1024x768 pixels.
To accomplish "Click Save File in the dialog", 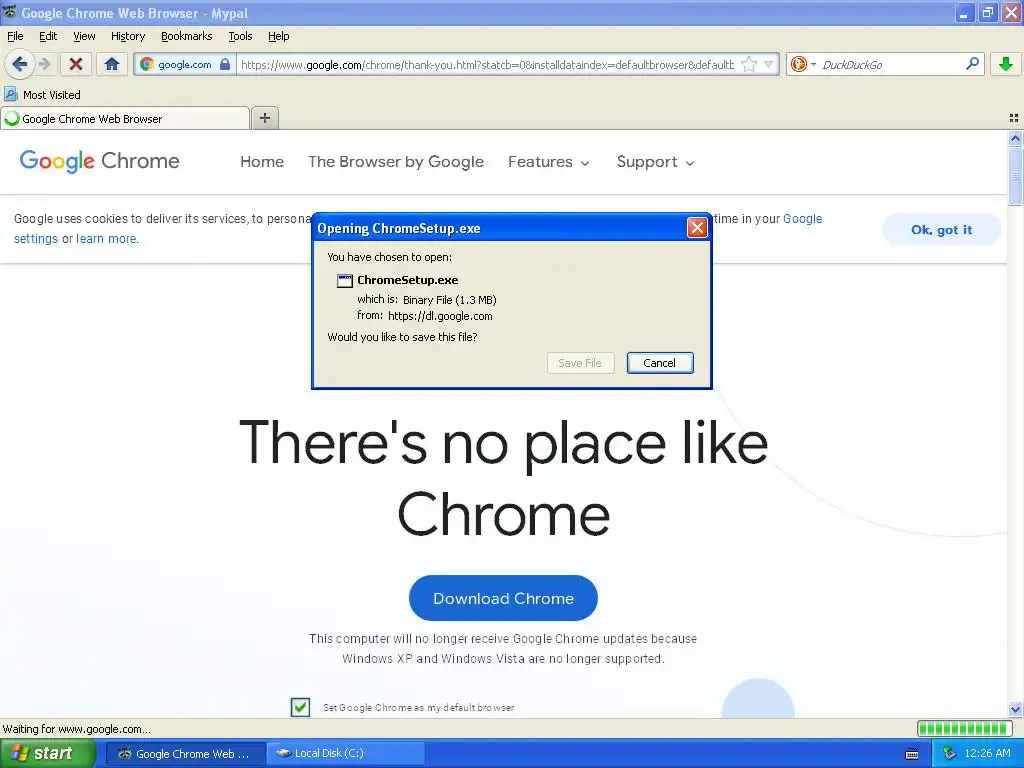I will 580,363.
